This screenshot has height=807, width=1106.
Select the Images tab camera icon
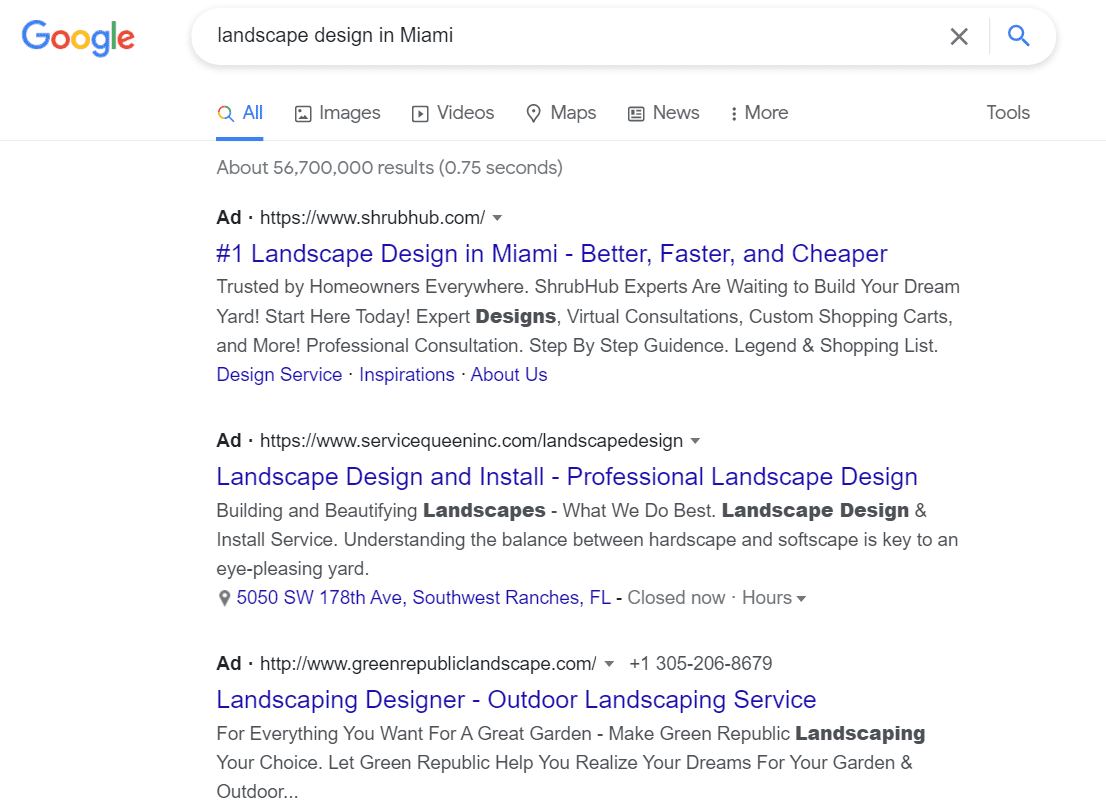303,113
